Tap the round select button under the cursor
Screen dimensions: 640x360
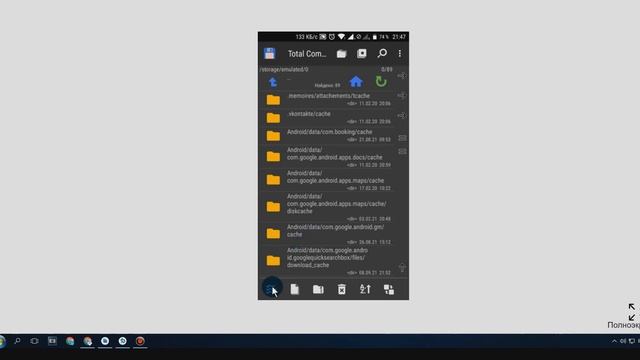pyautogui.click(x=272, y=288)
